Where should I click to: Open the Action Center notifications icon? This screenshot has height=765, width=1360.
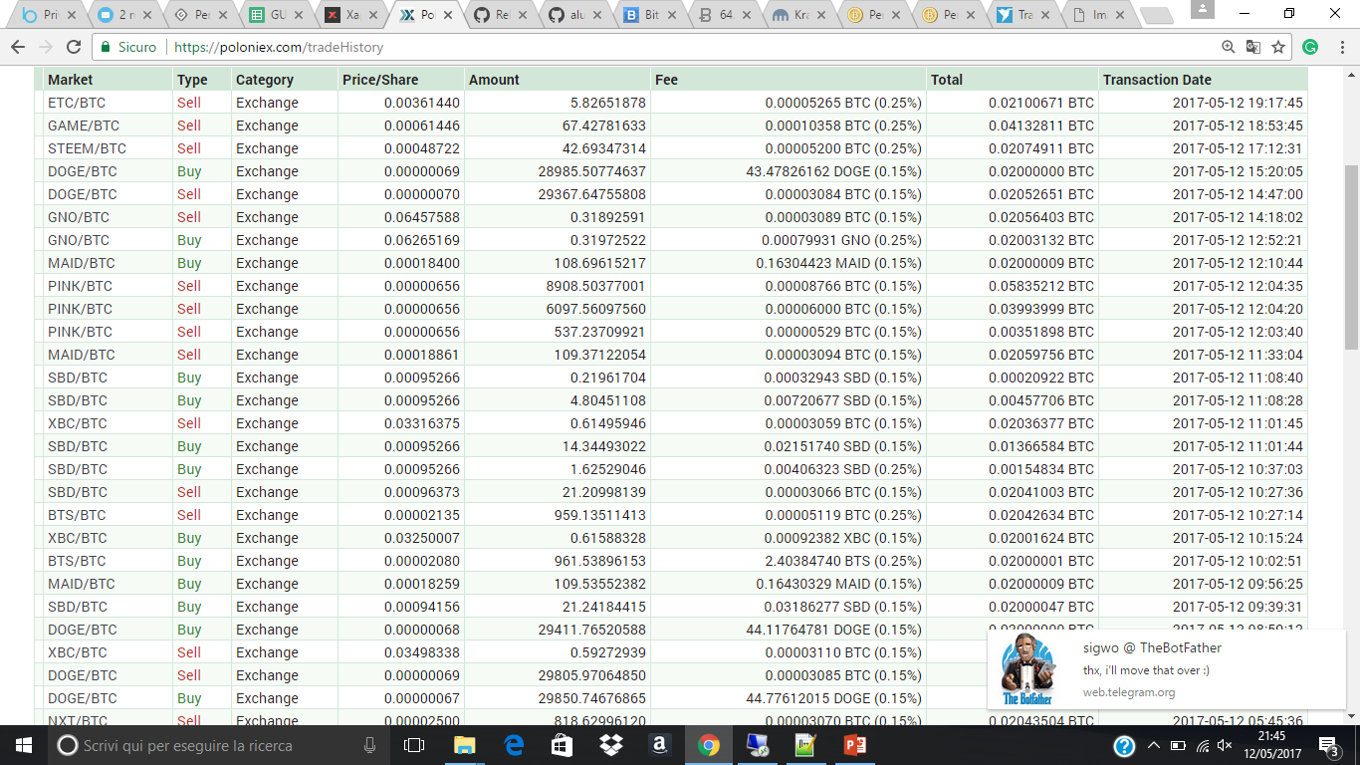pyautogui.click(x=1329, y=745)
